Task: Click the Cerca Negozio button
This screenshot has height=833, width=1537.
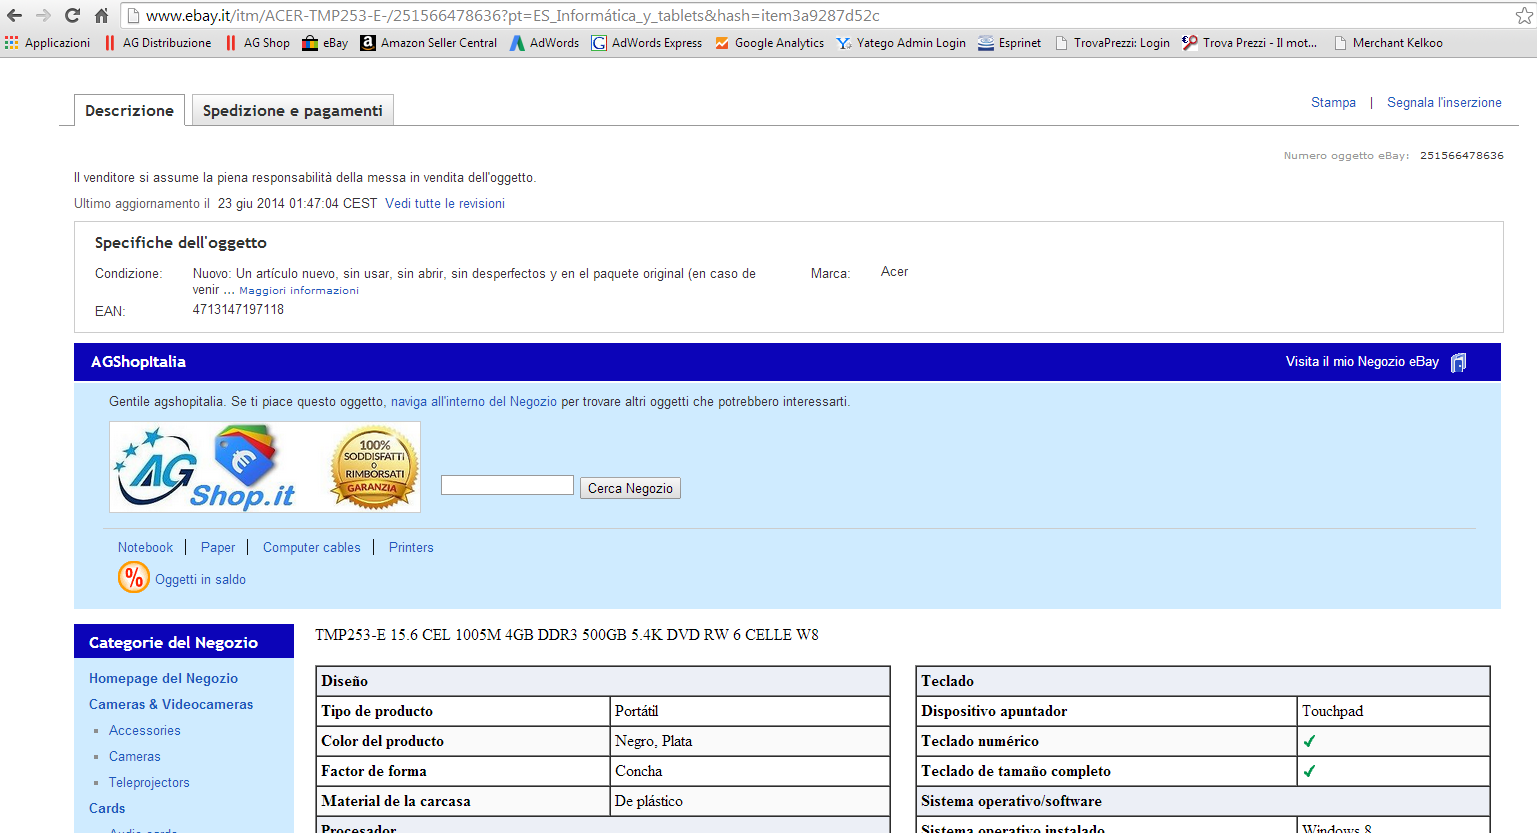Action: click(x=630, y=488)
